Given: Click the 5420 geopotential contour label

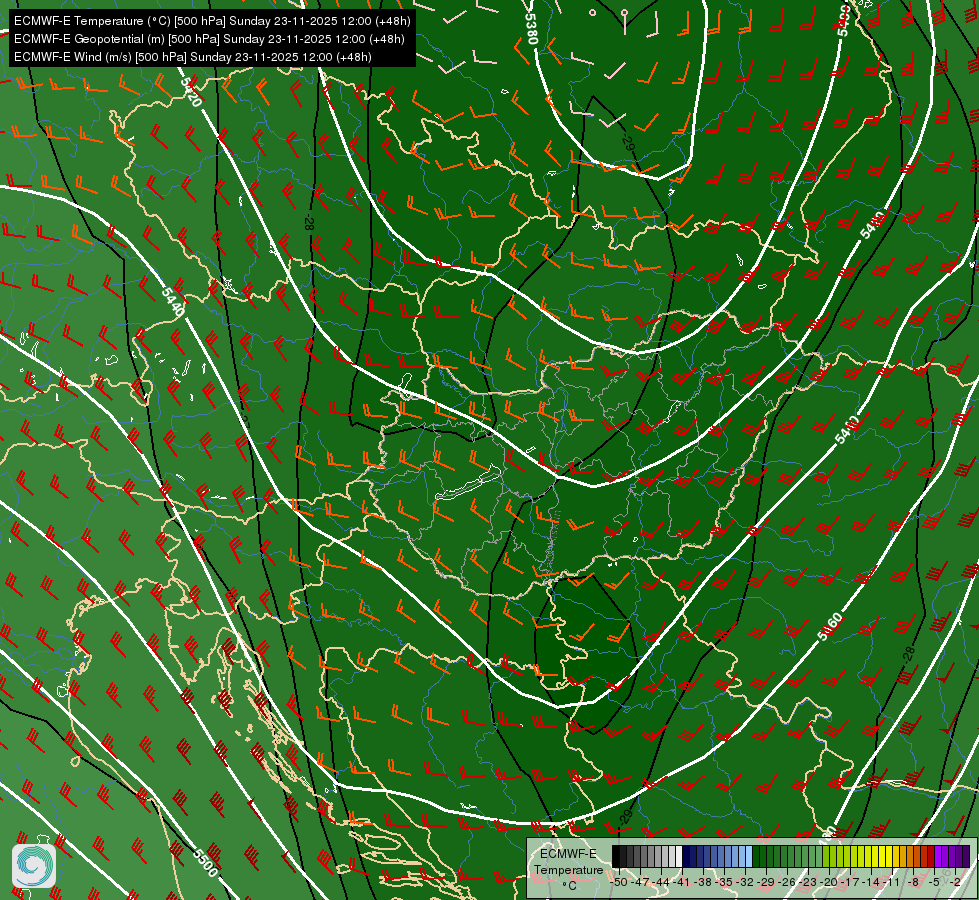Looking at the screenshot, I should click(x=191, y=92).
